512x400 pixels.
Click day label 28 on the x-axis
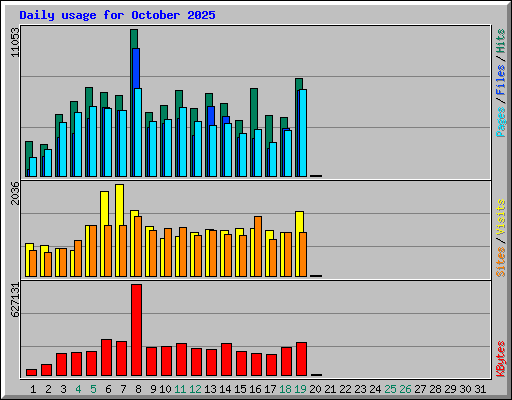435,389
